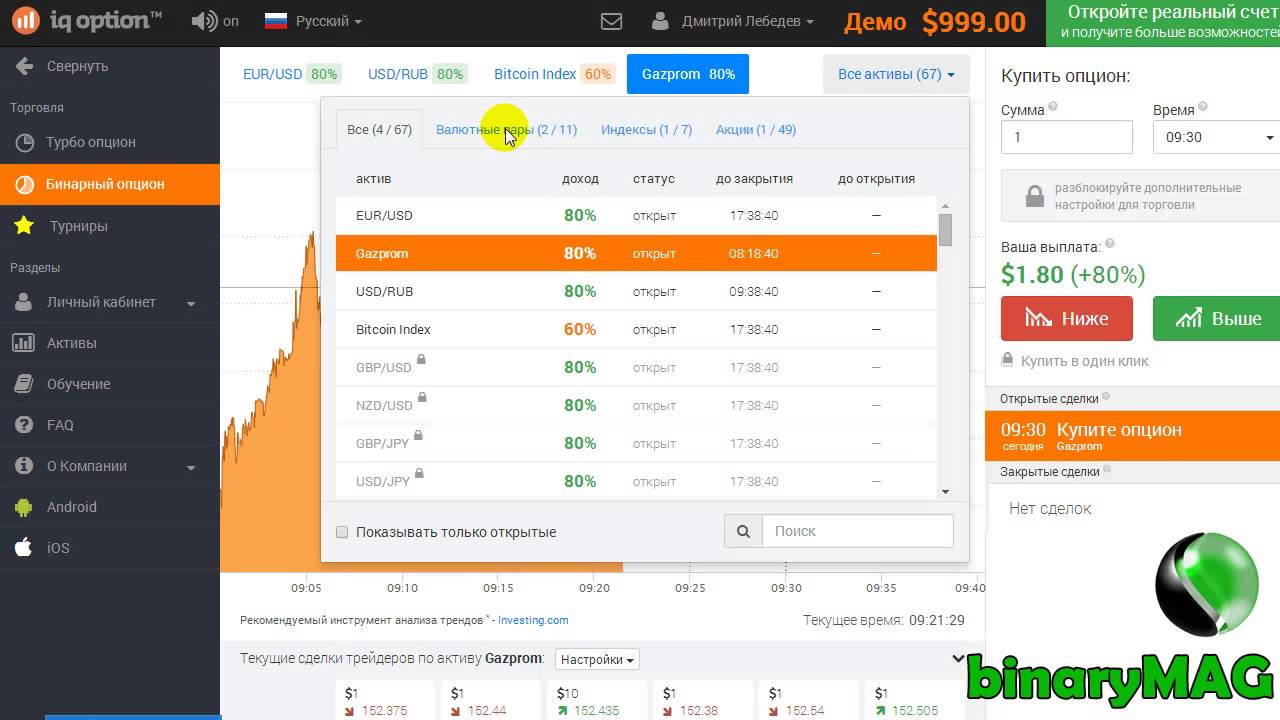Select the EUR/USD row in asset list
Image resolution: width=1280 pixels, height=720 pixels.
636,216
